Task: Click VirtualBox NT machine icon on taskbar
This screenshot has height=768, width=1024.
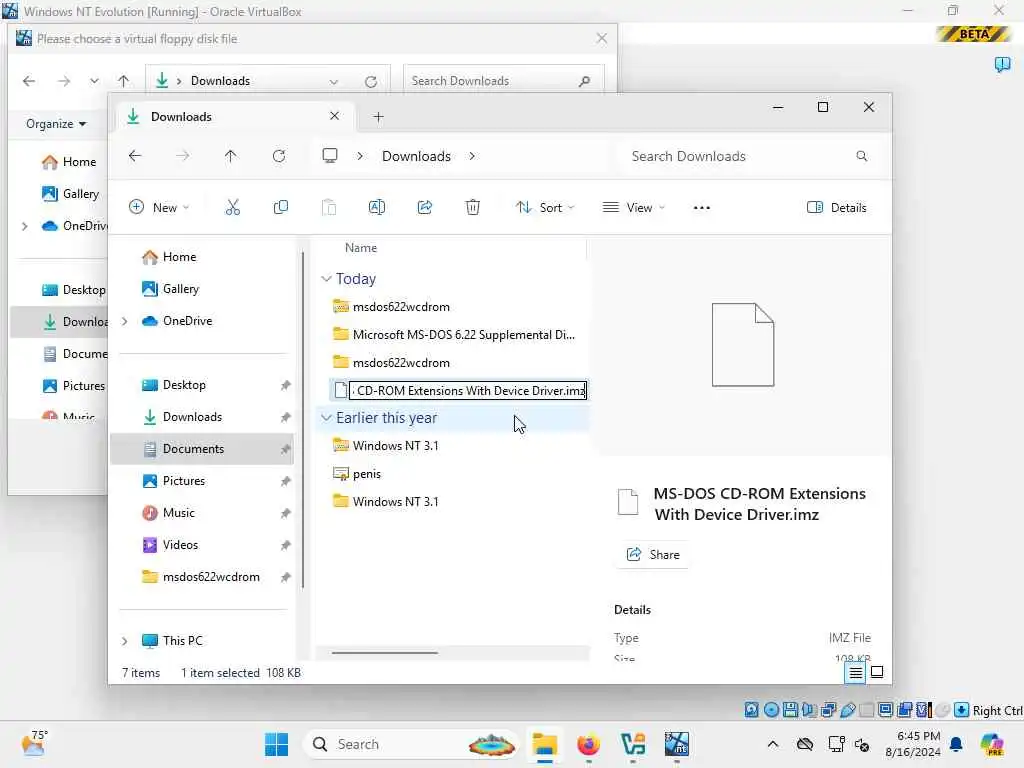Action: coord(677,744)
